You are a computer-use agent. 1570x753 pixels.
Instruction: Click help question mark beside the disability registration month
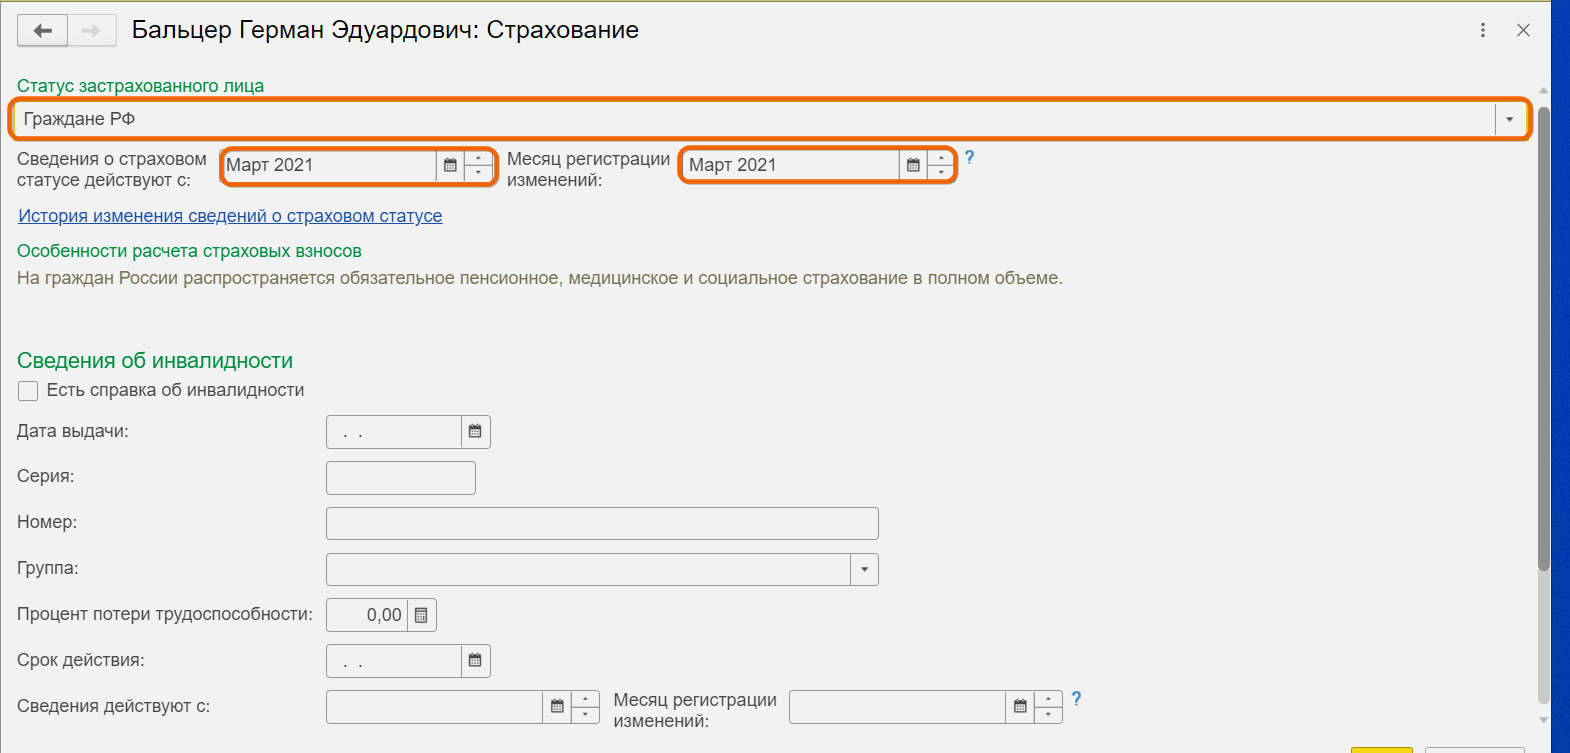click(1076, 699)
